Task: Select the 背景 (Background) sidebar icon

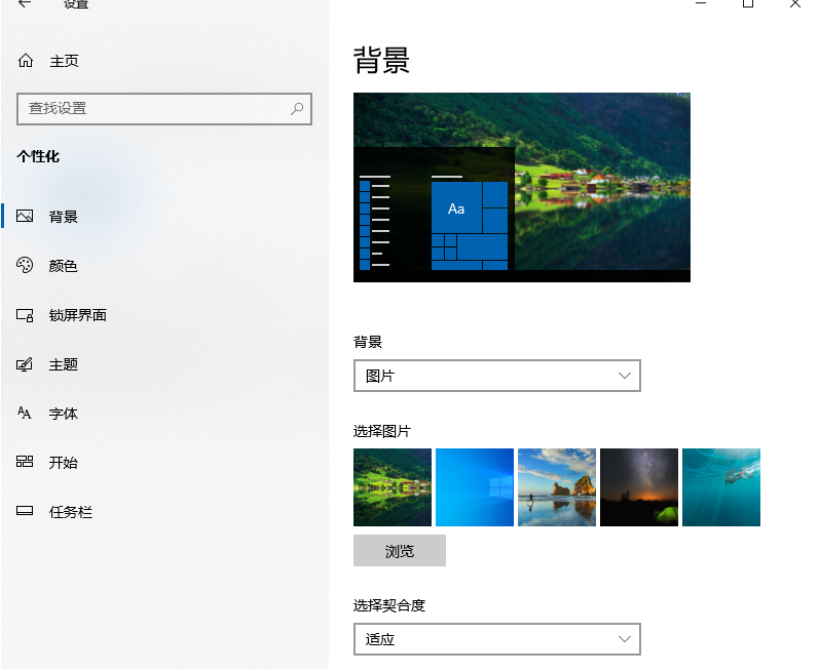Action: tap(24, 216)
